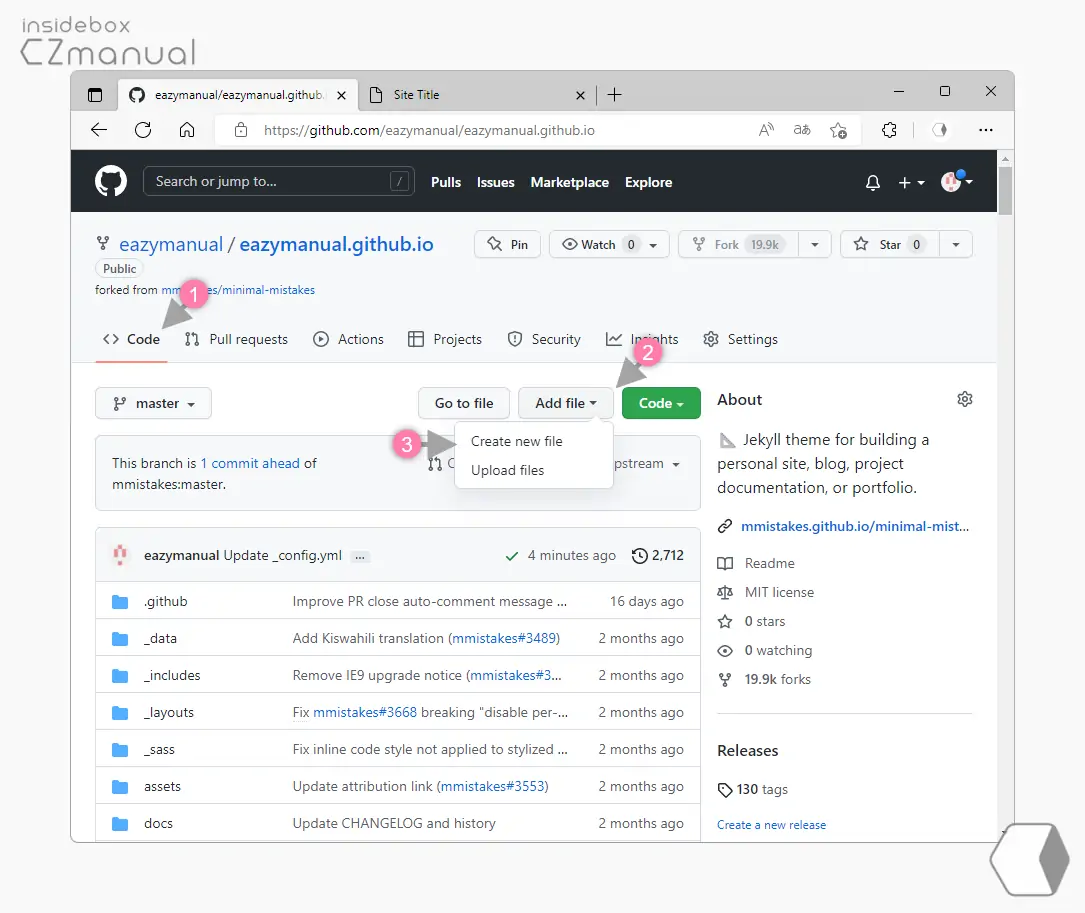Screen dimensions: 1085x913
Task: Add this page to favorites
Action: [x=838, y=130]
